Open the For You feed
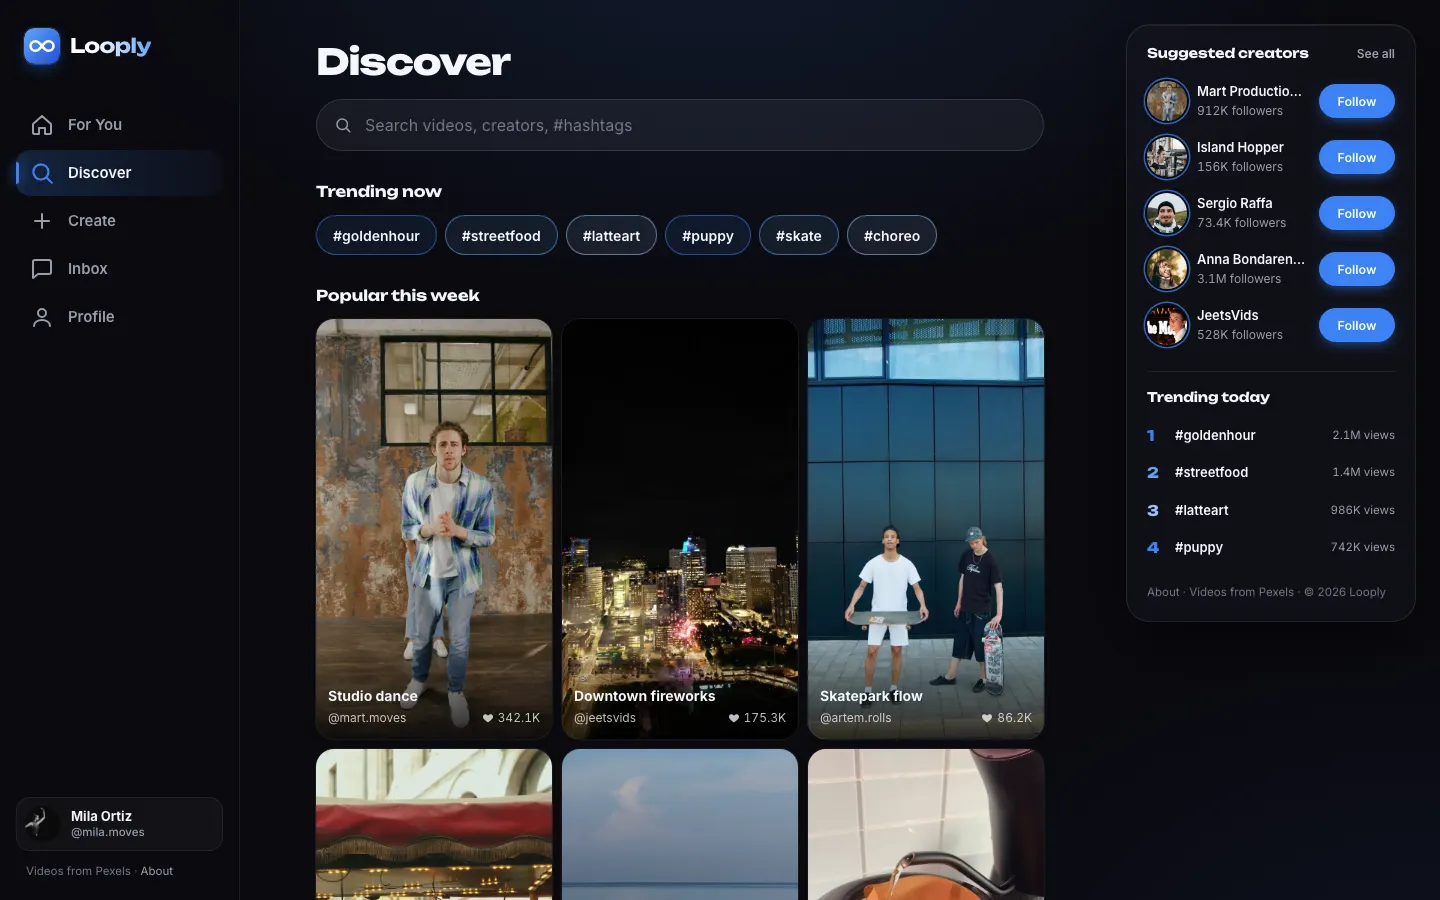This screenshot has width=1440, height=900. pyautogui.click(x=119, y=125)
